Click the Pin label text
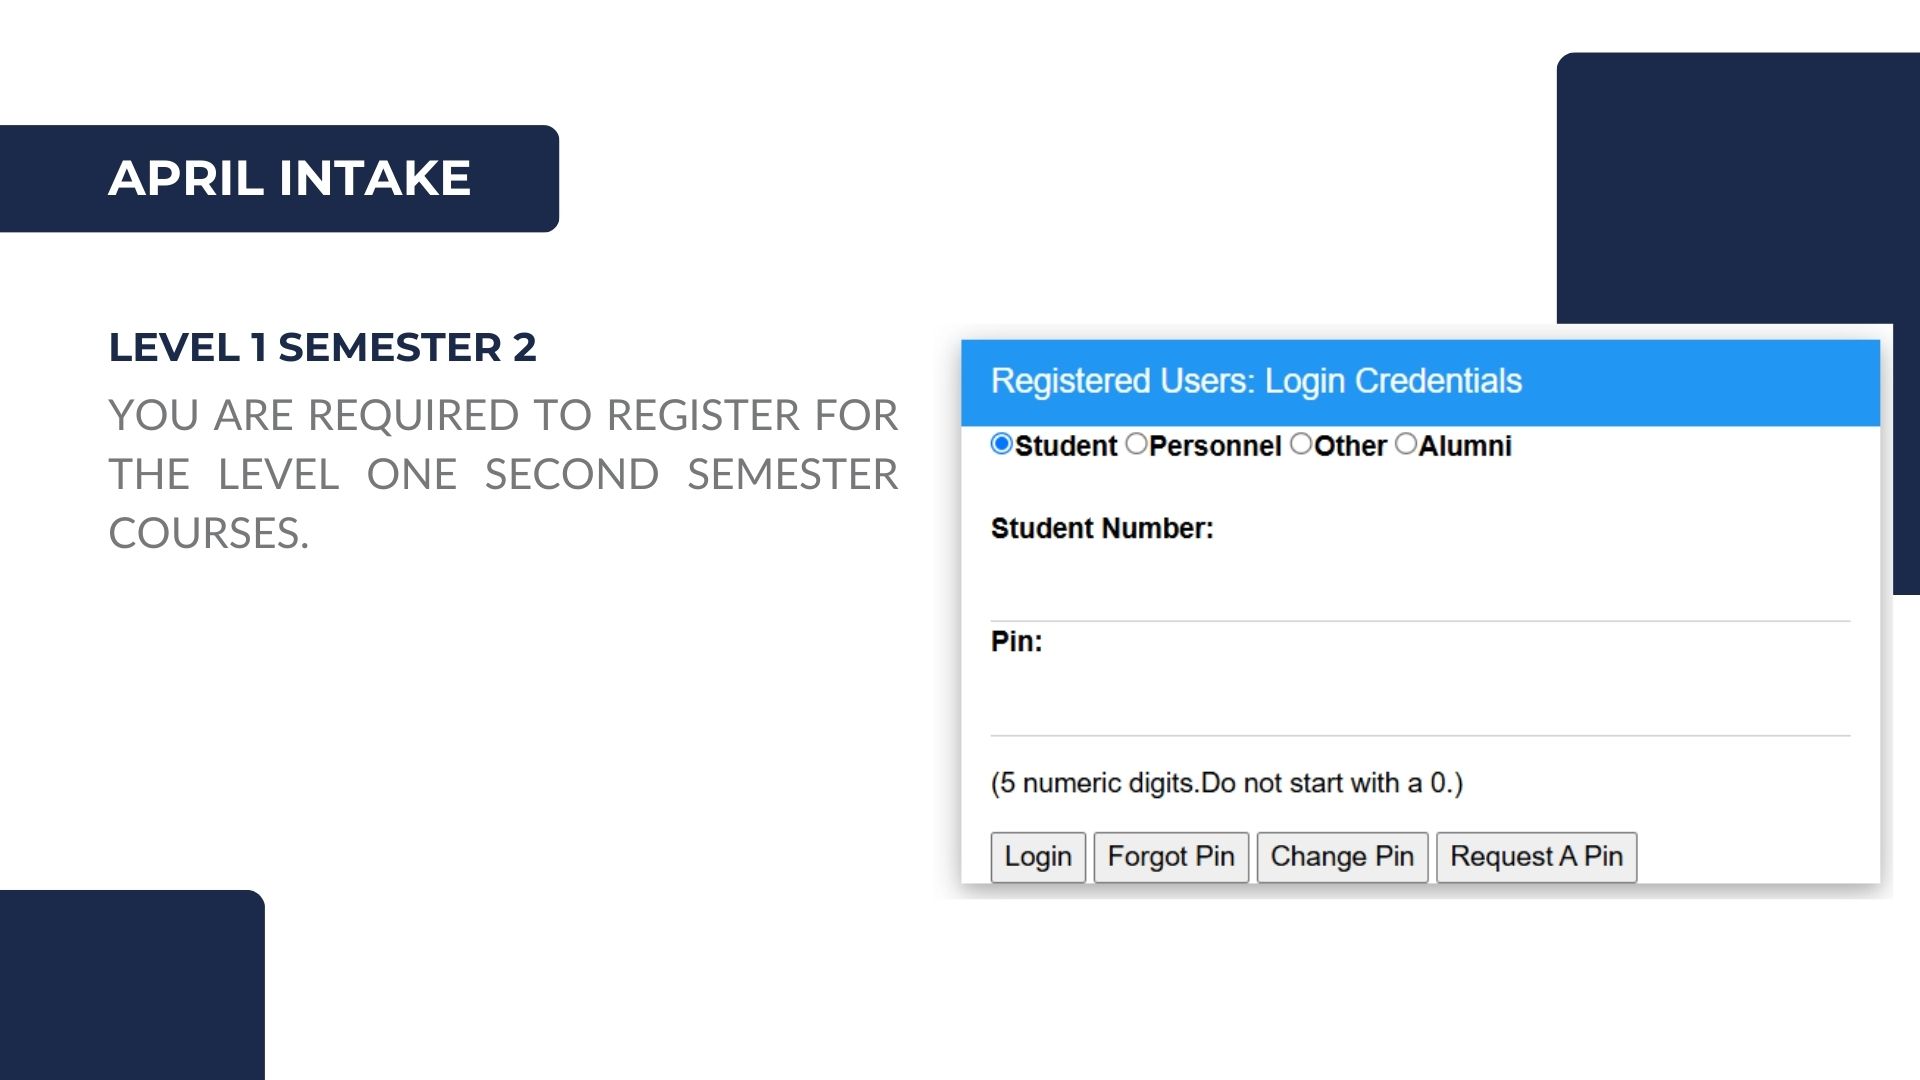 1016,642
